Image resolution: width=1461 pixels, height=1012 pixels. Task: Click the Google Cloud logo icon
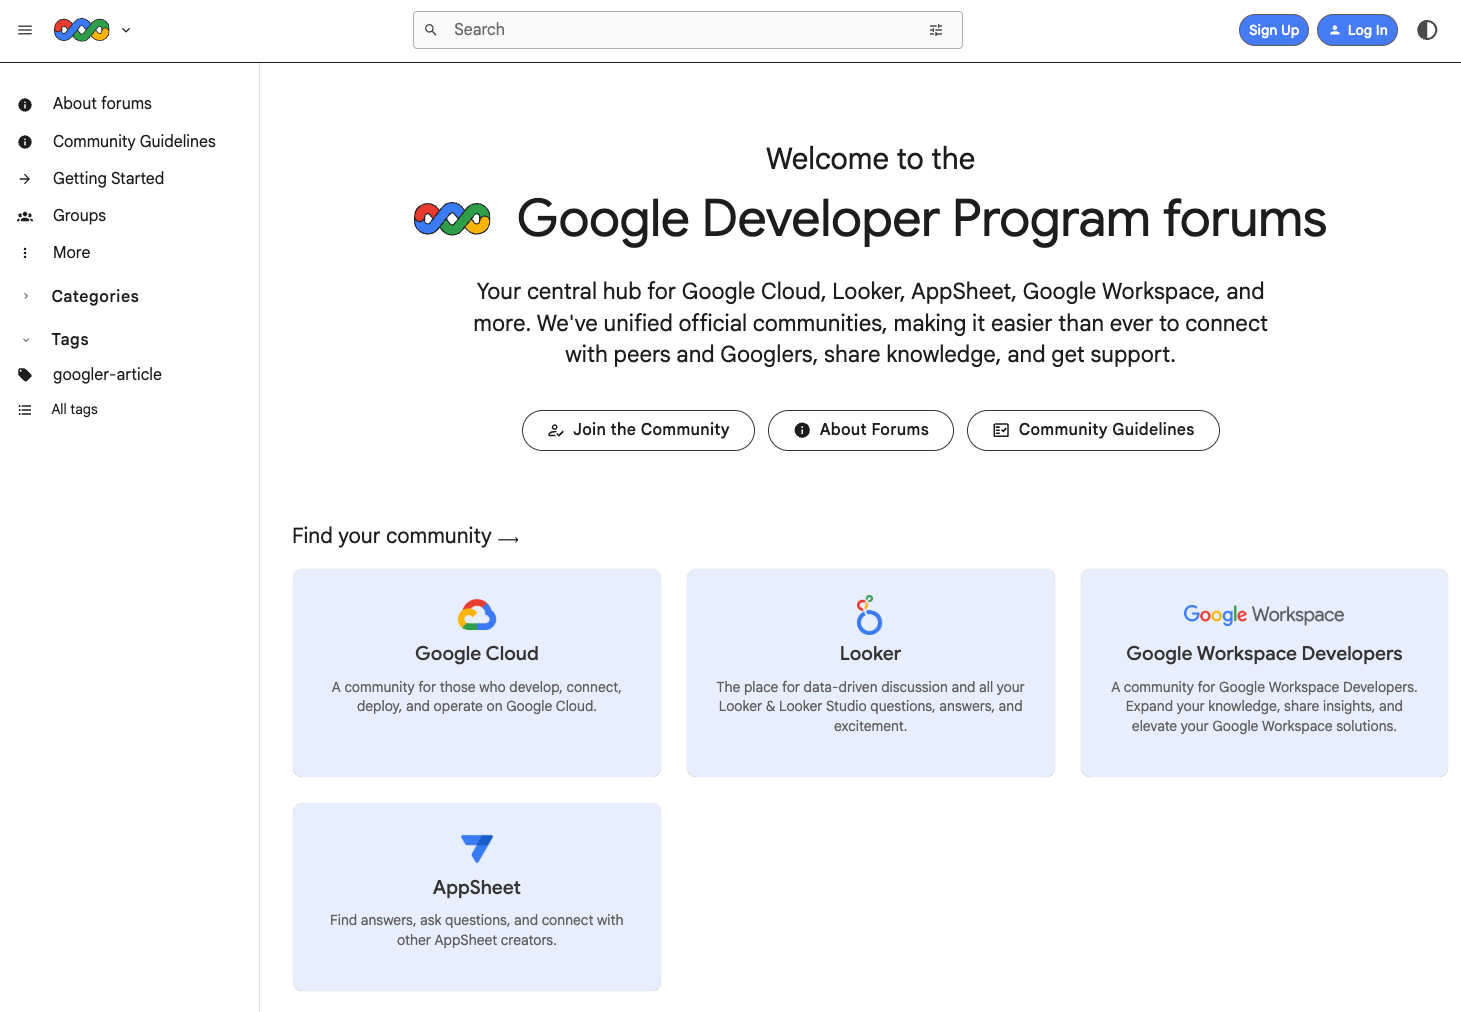tap(477, 615)
